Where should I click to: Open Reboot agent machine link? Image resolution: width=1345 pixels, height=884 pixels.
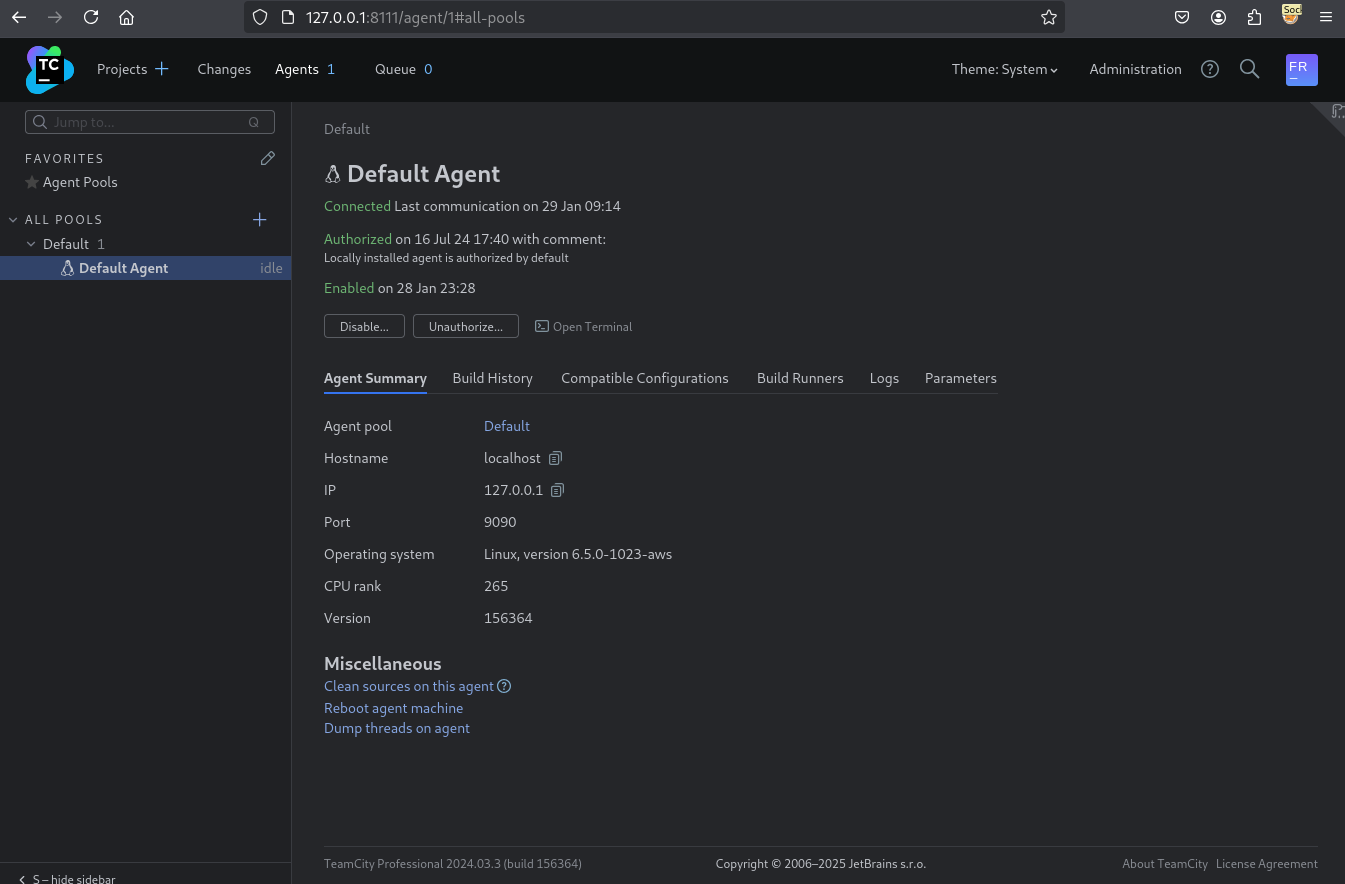tap(393, 708)
